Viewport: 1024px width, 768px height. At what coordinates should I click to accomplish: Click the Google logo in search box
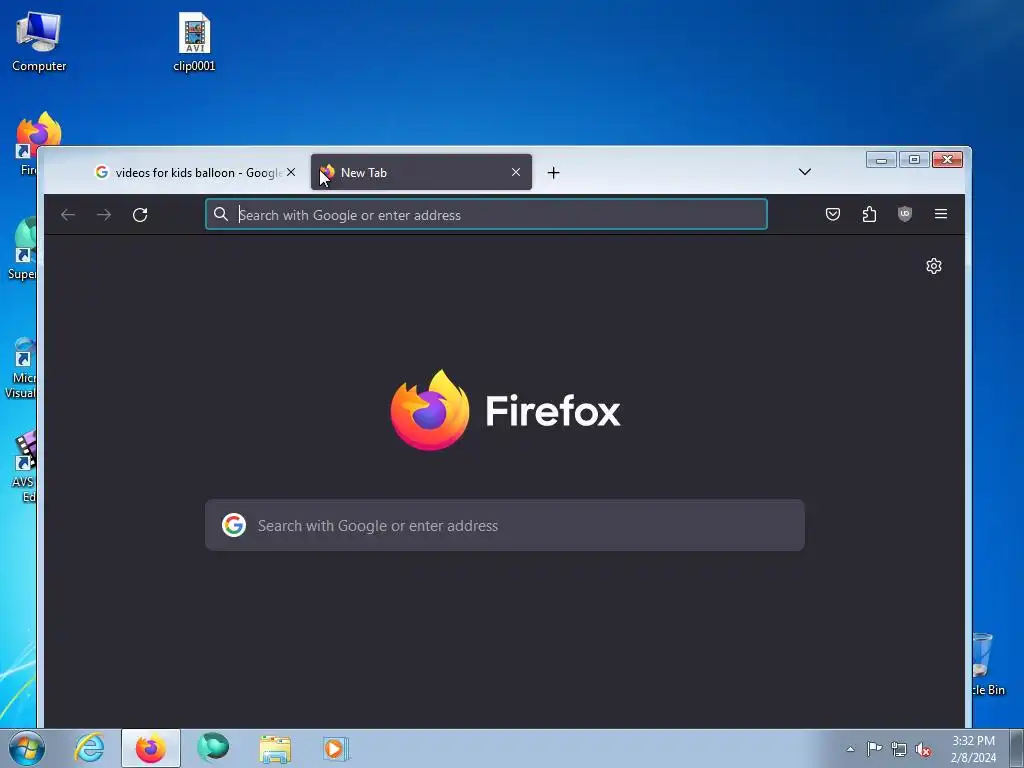234,525
